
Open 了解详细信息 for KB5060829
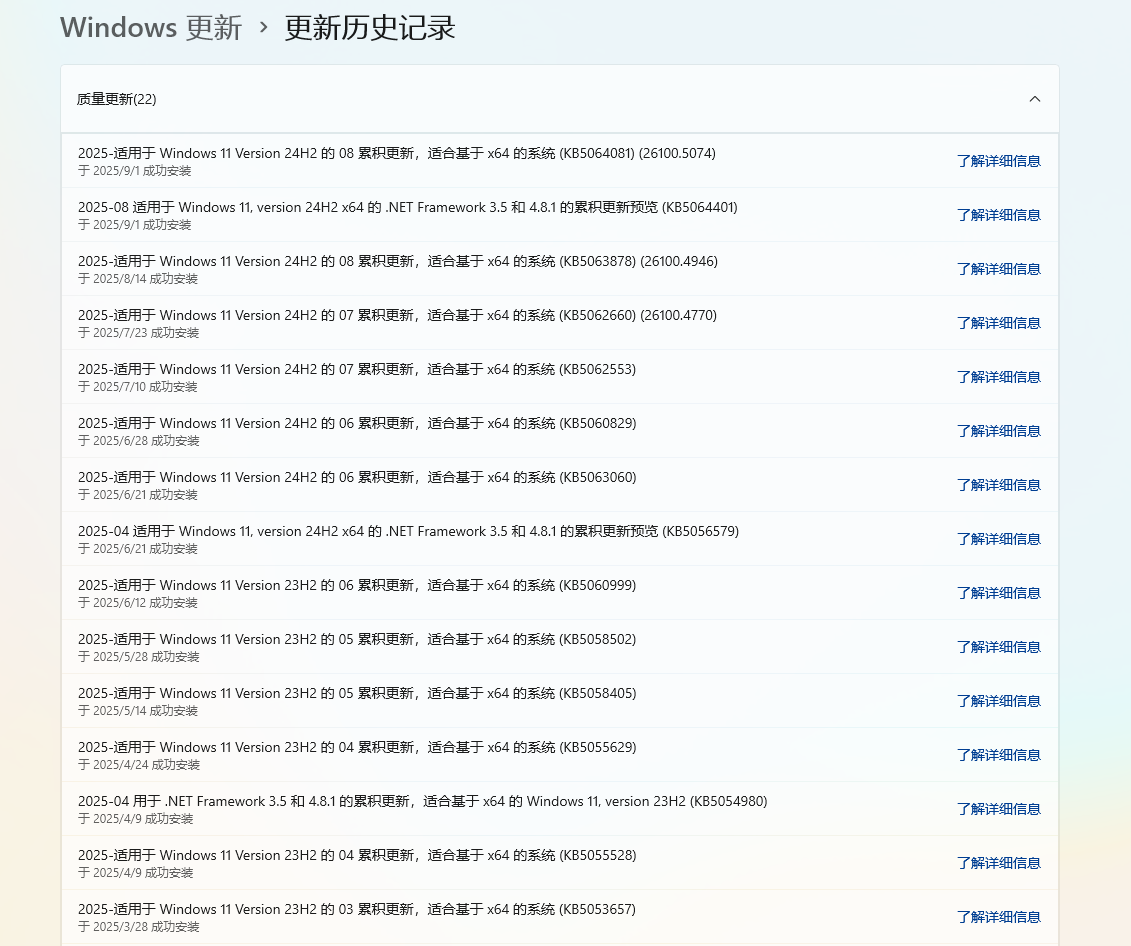(998, 431)
